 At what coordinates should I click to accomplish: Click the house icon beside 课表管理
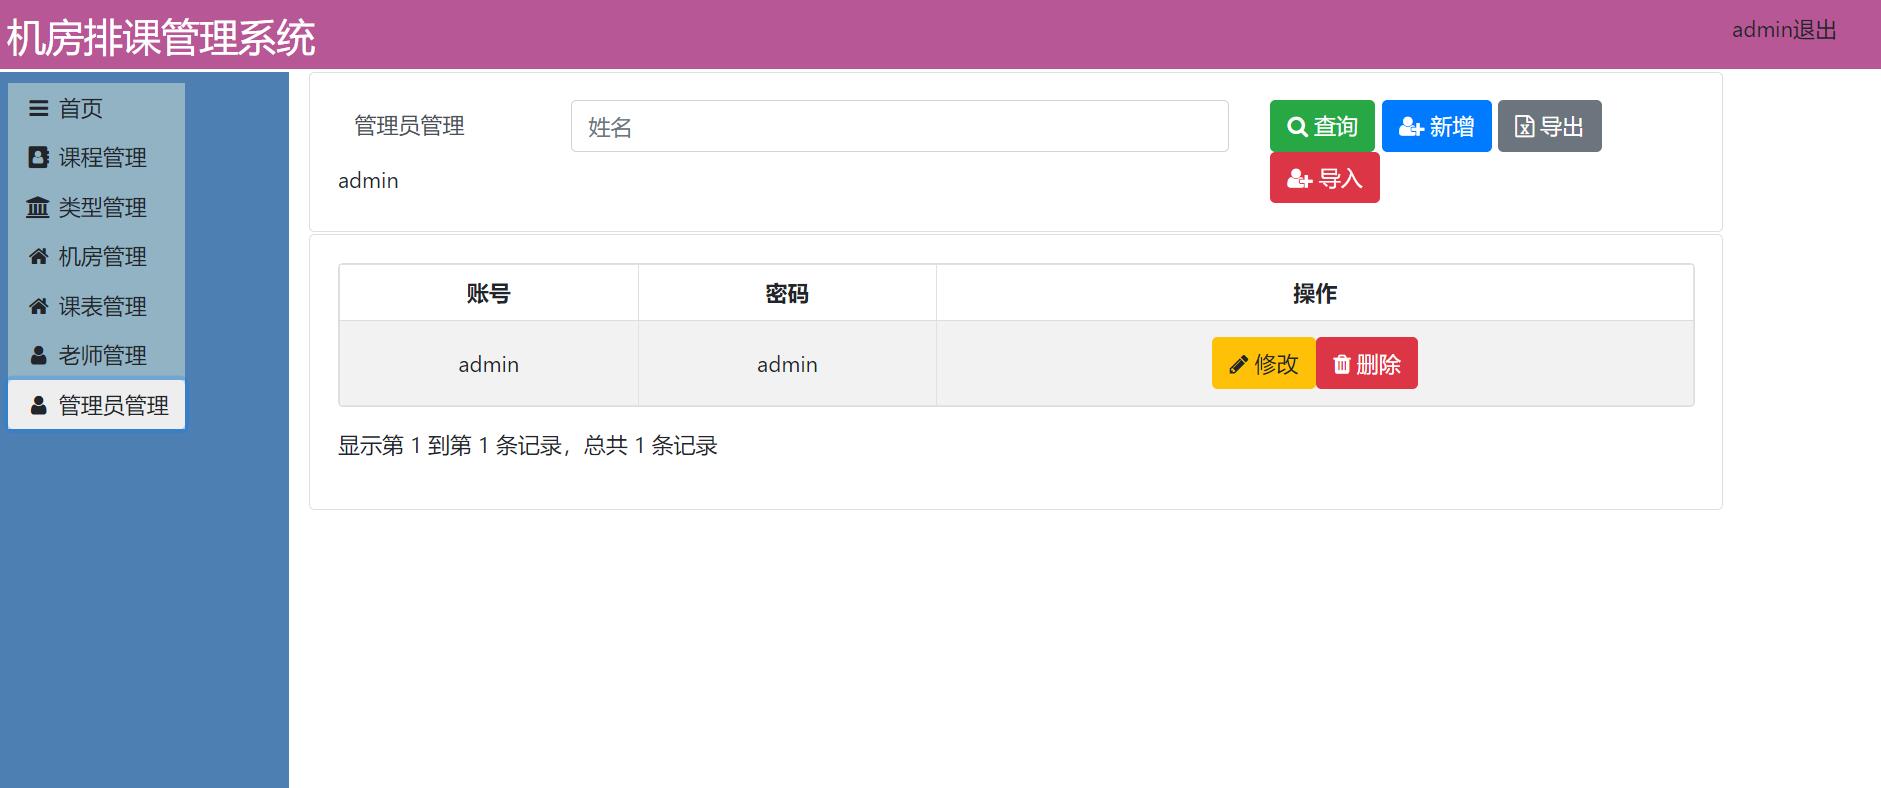pyautogui.click(x=39, y=306)
